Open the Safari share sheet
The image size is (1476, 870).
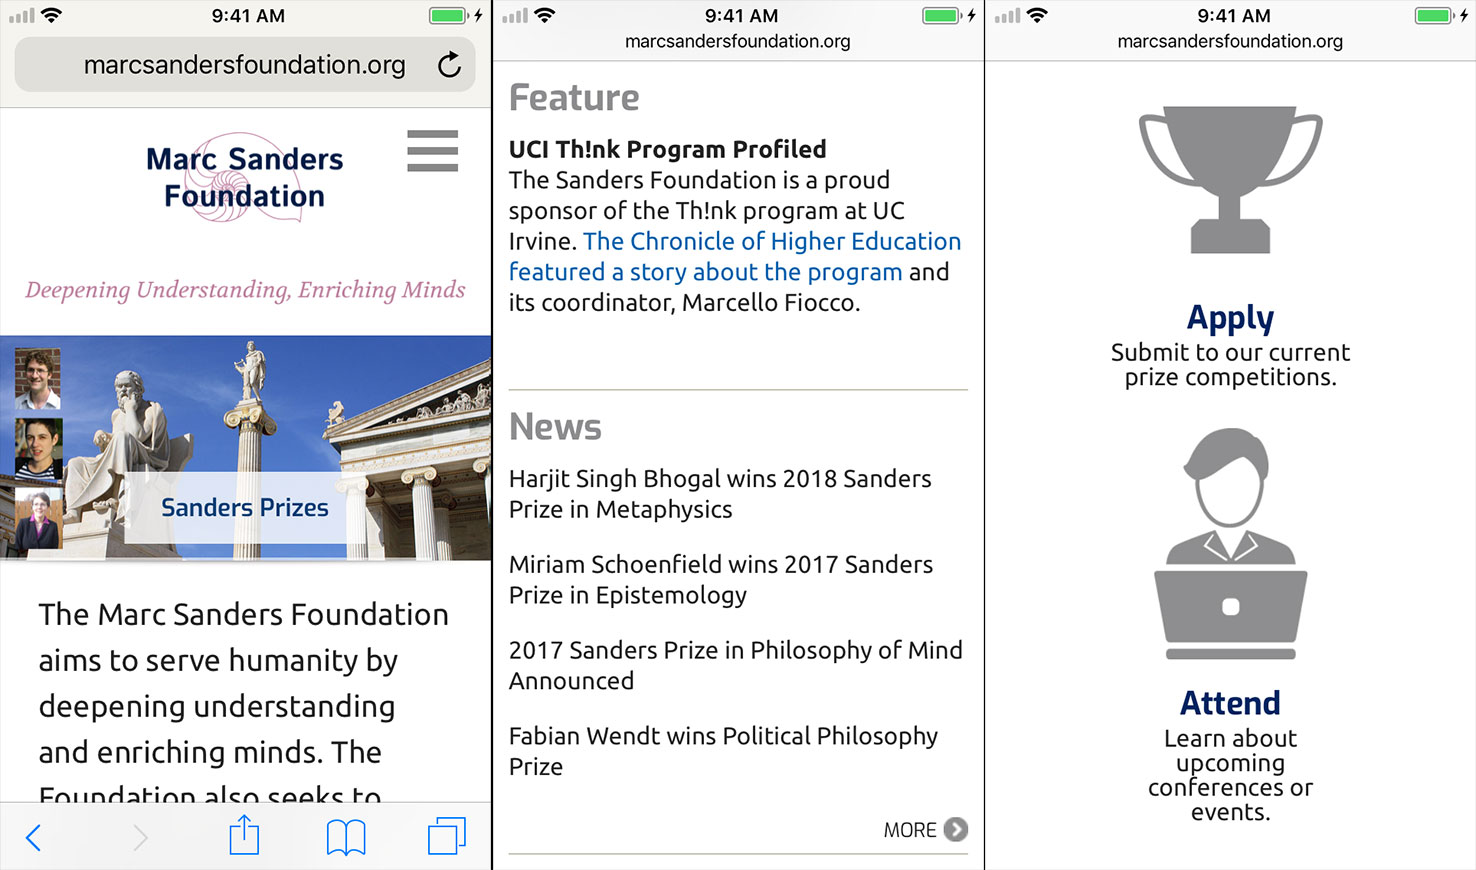point(244,836)
